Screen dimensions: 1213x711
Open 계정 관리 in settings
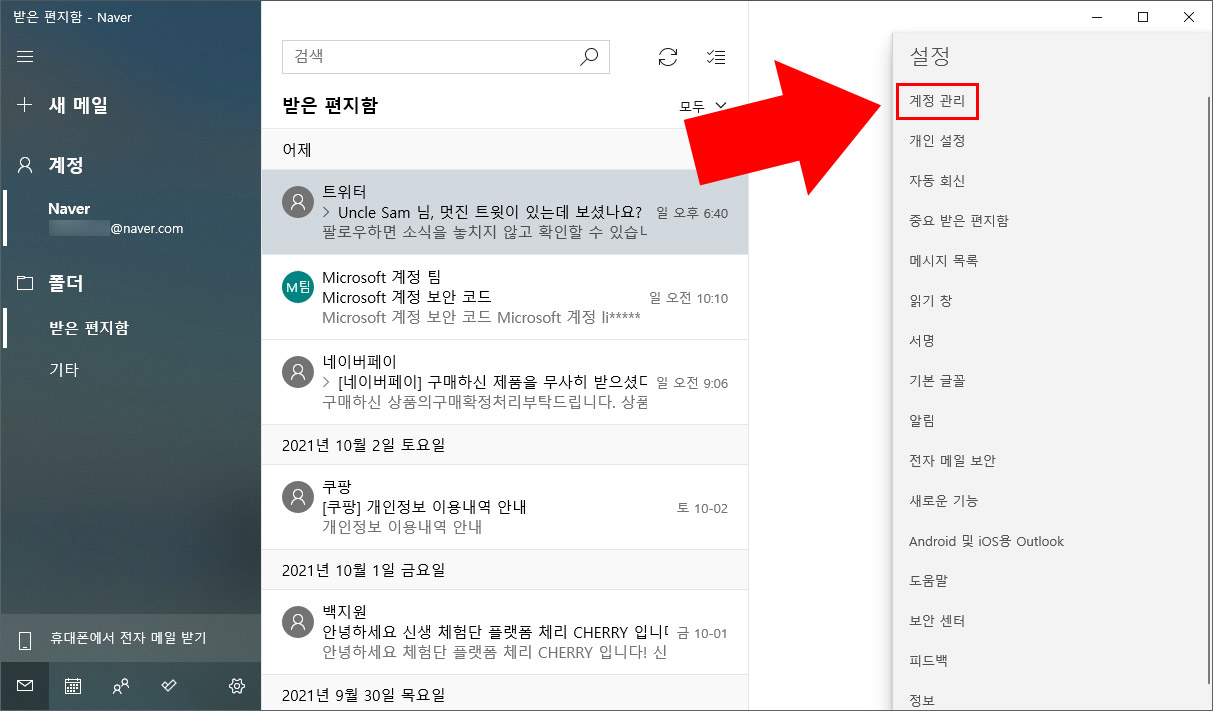point(936,101)
